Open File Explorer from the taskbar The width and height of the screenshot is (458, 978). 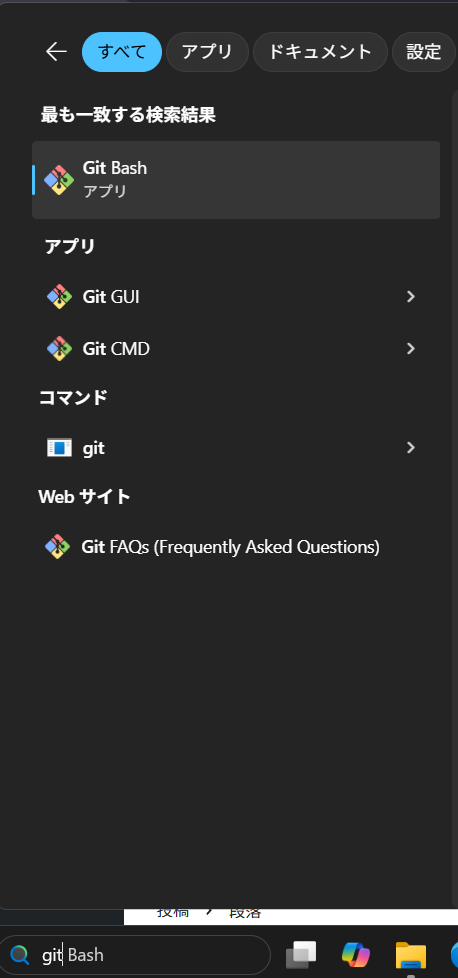point(411,954)
